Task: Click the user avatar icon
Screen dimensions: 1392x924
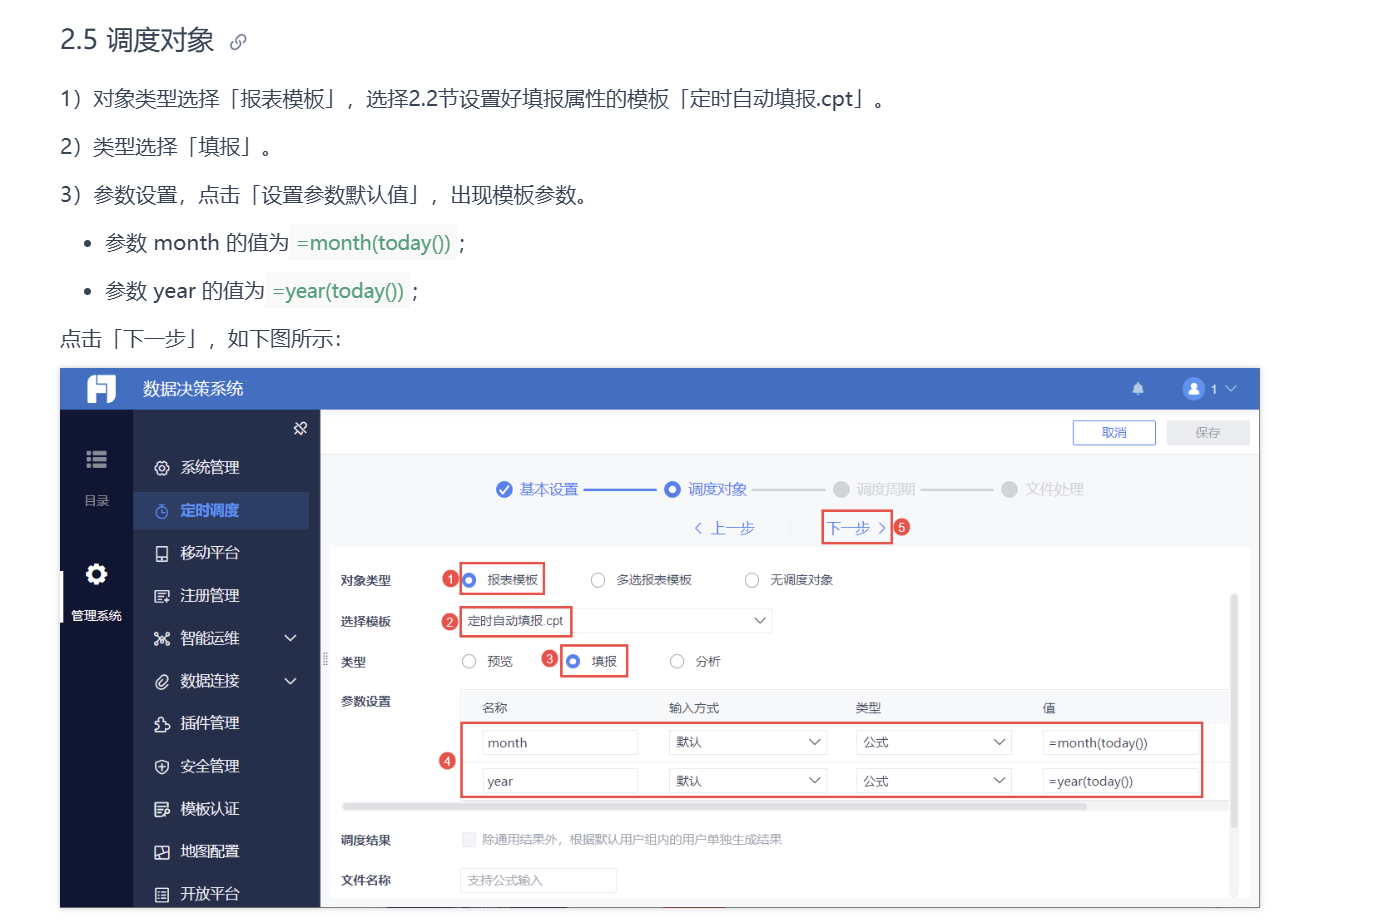Action: [1193, 389]
